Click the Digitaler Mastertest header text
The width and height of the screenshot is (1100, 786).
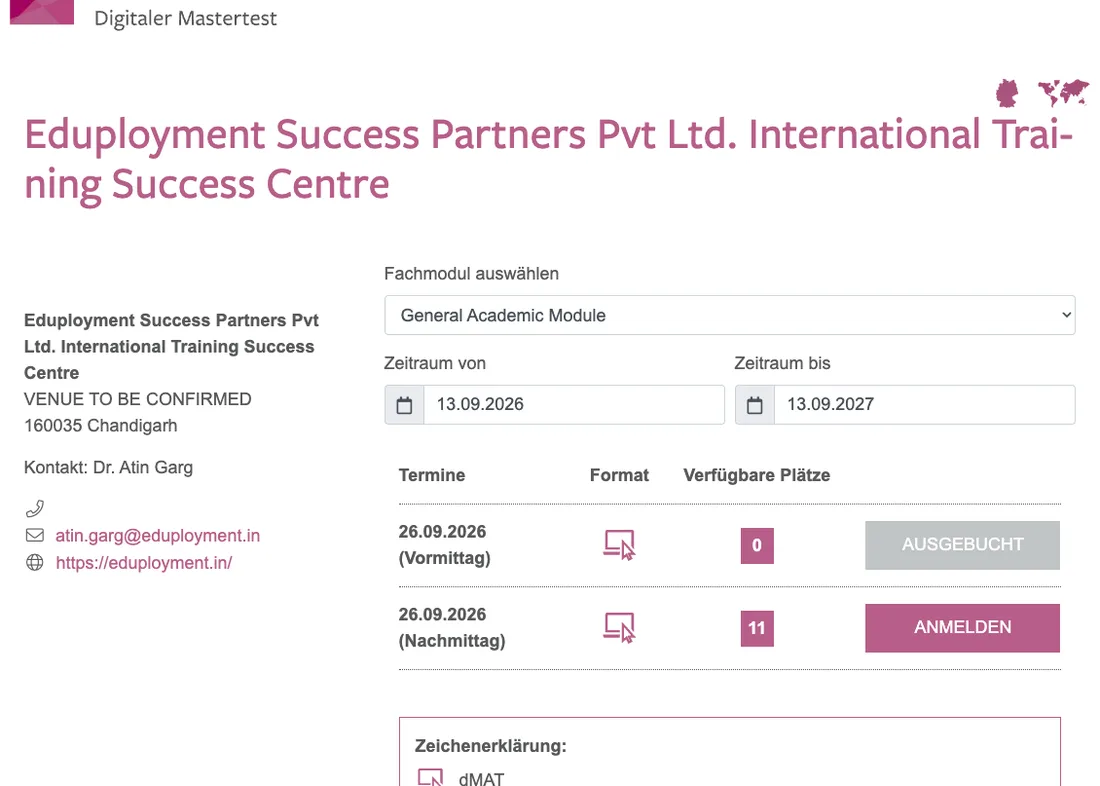186,18
